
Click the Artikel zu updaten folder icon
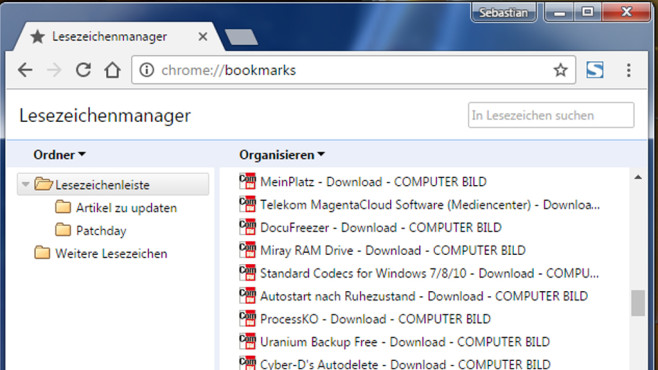click(x=63, y=207)
